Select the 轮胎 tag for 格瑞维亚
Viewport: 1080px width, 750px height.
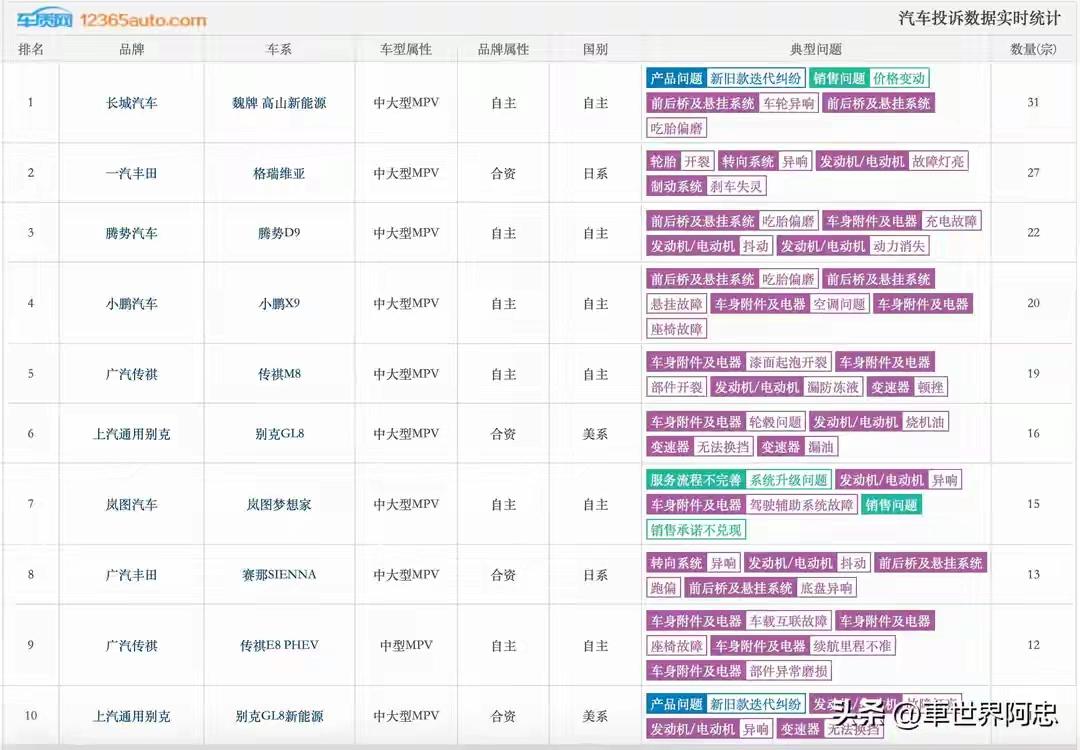(663, 161)
